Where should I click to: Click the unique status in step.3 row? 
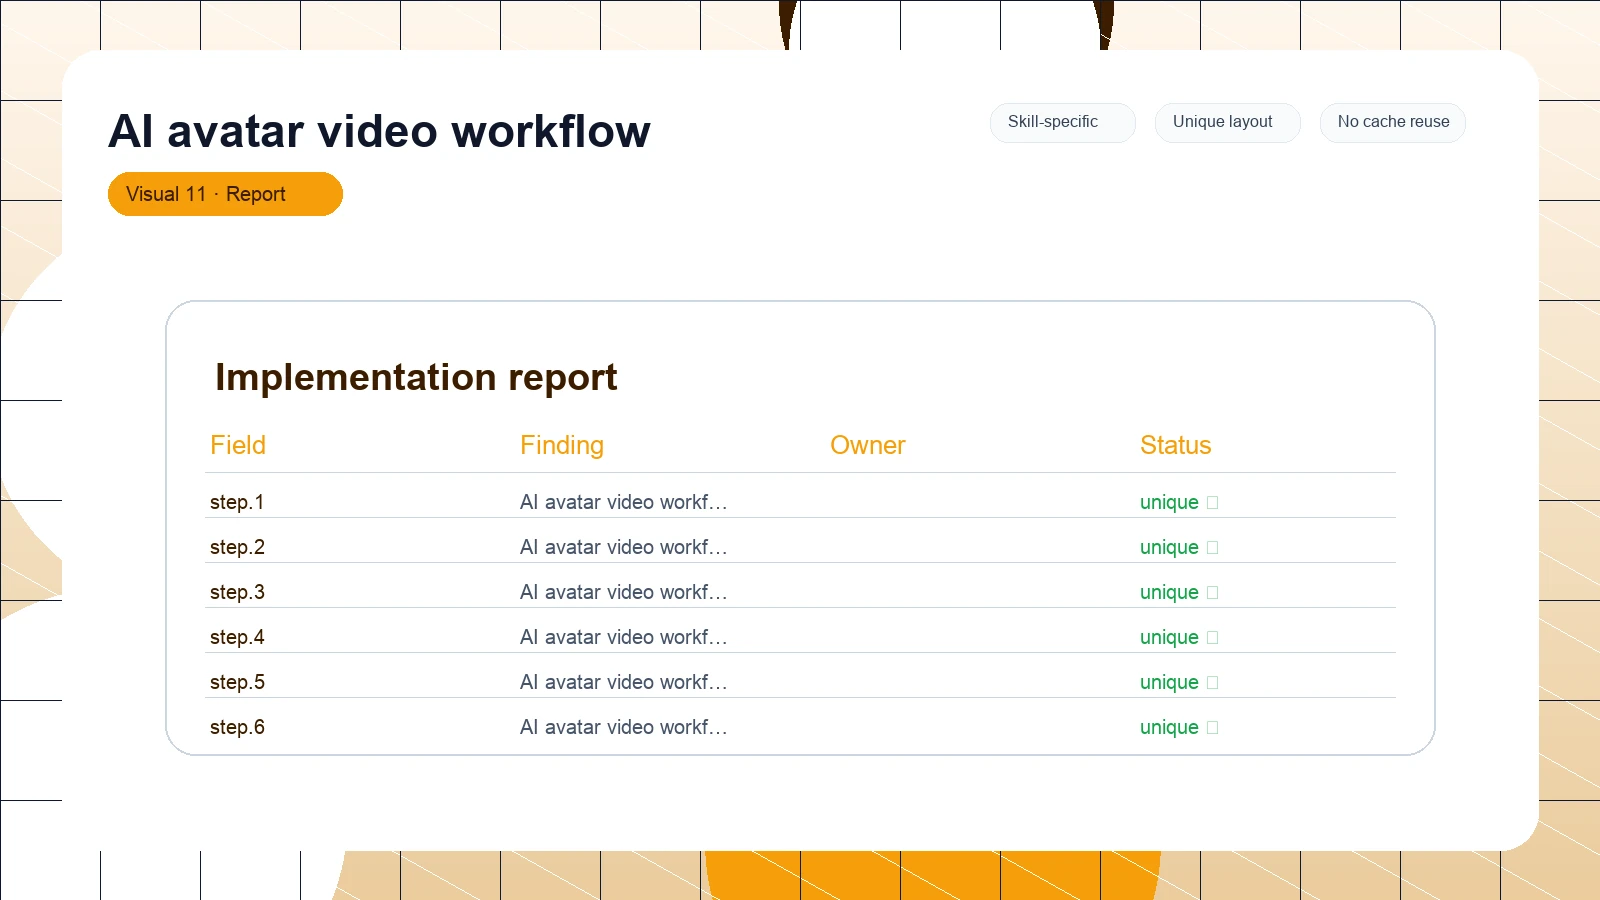[x=1179, y=592]
